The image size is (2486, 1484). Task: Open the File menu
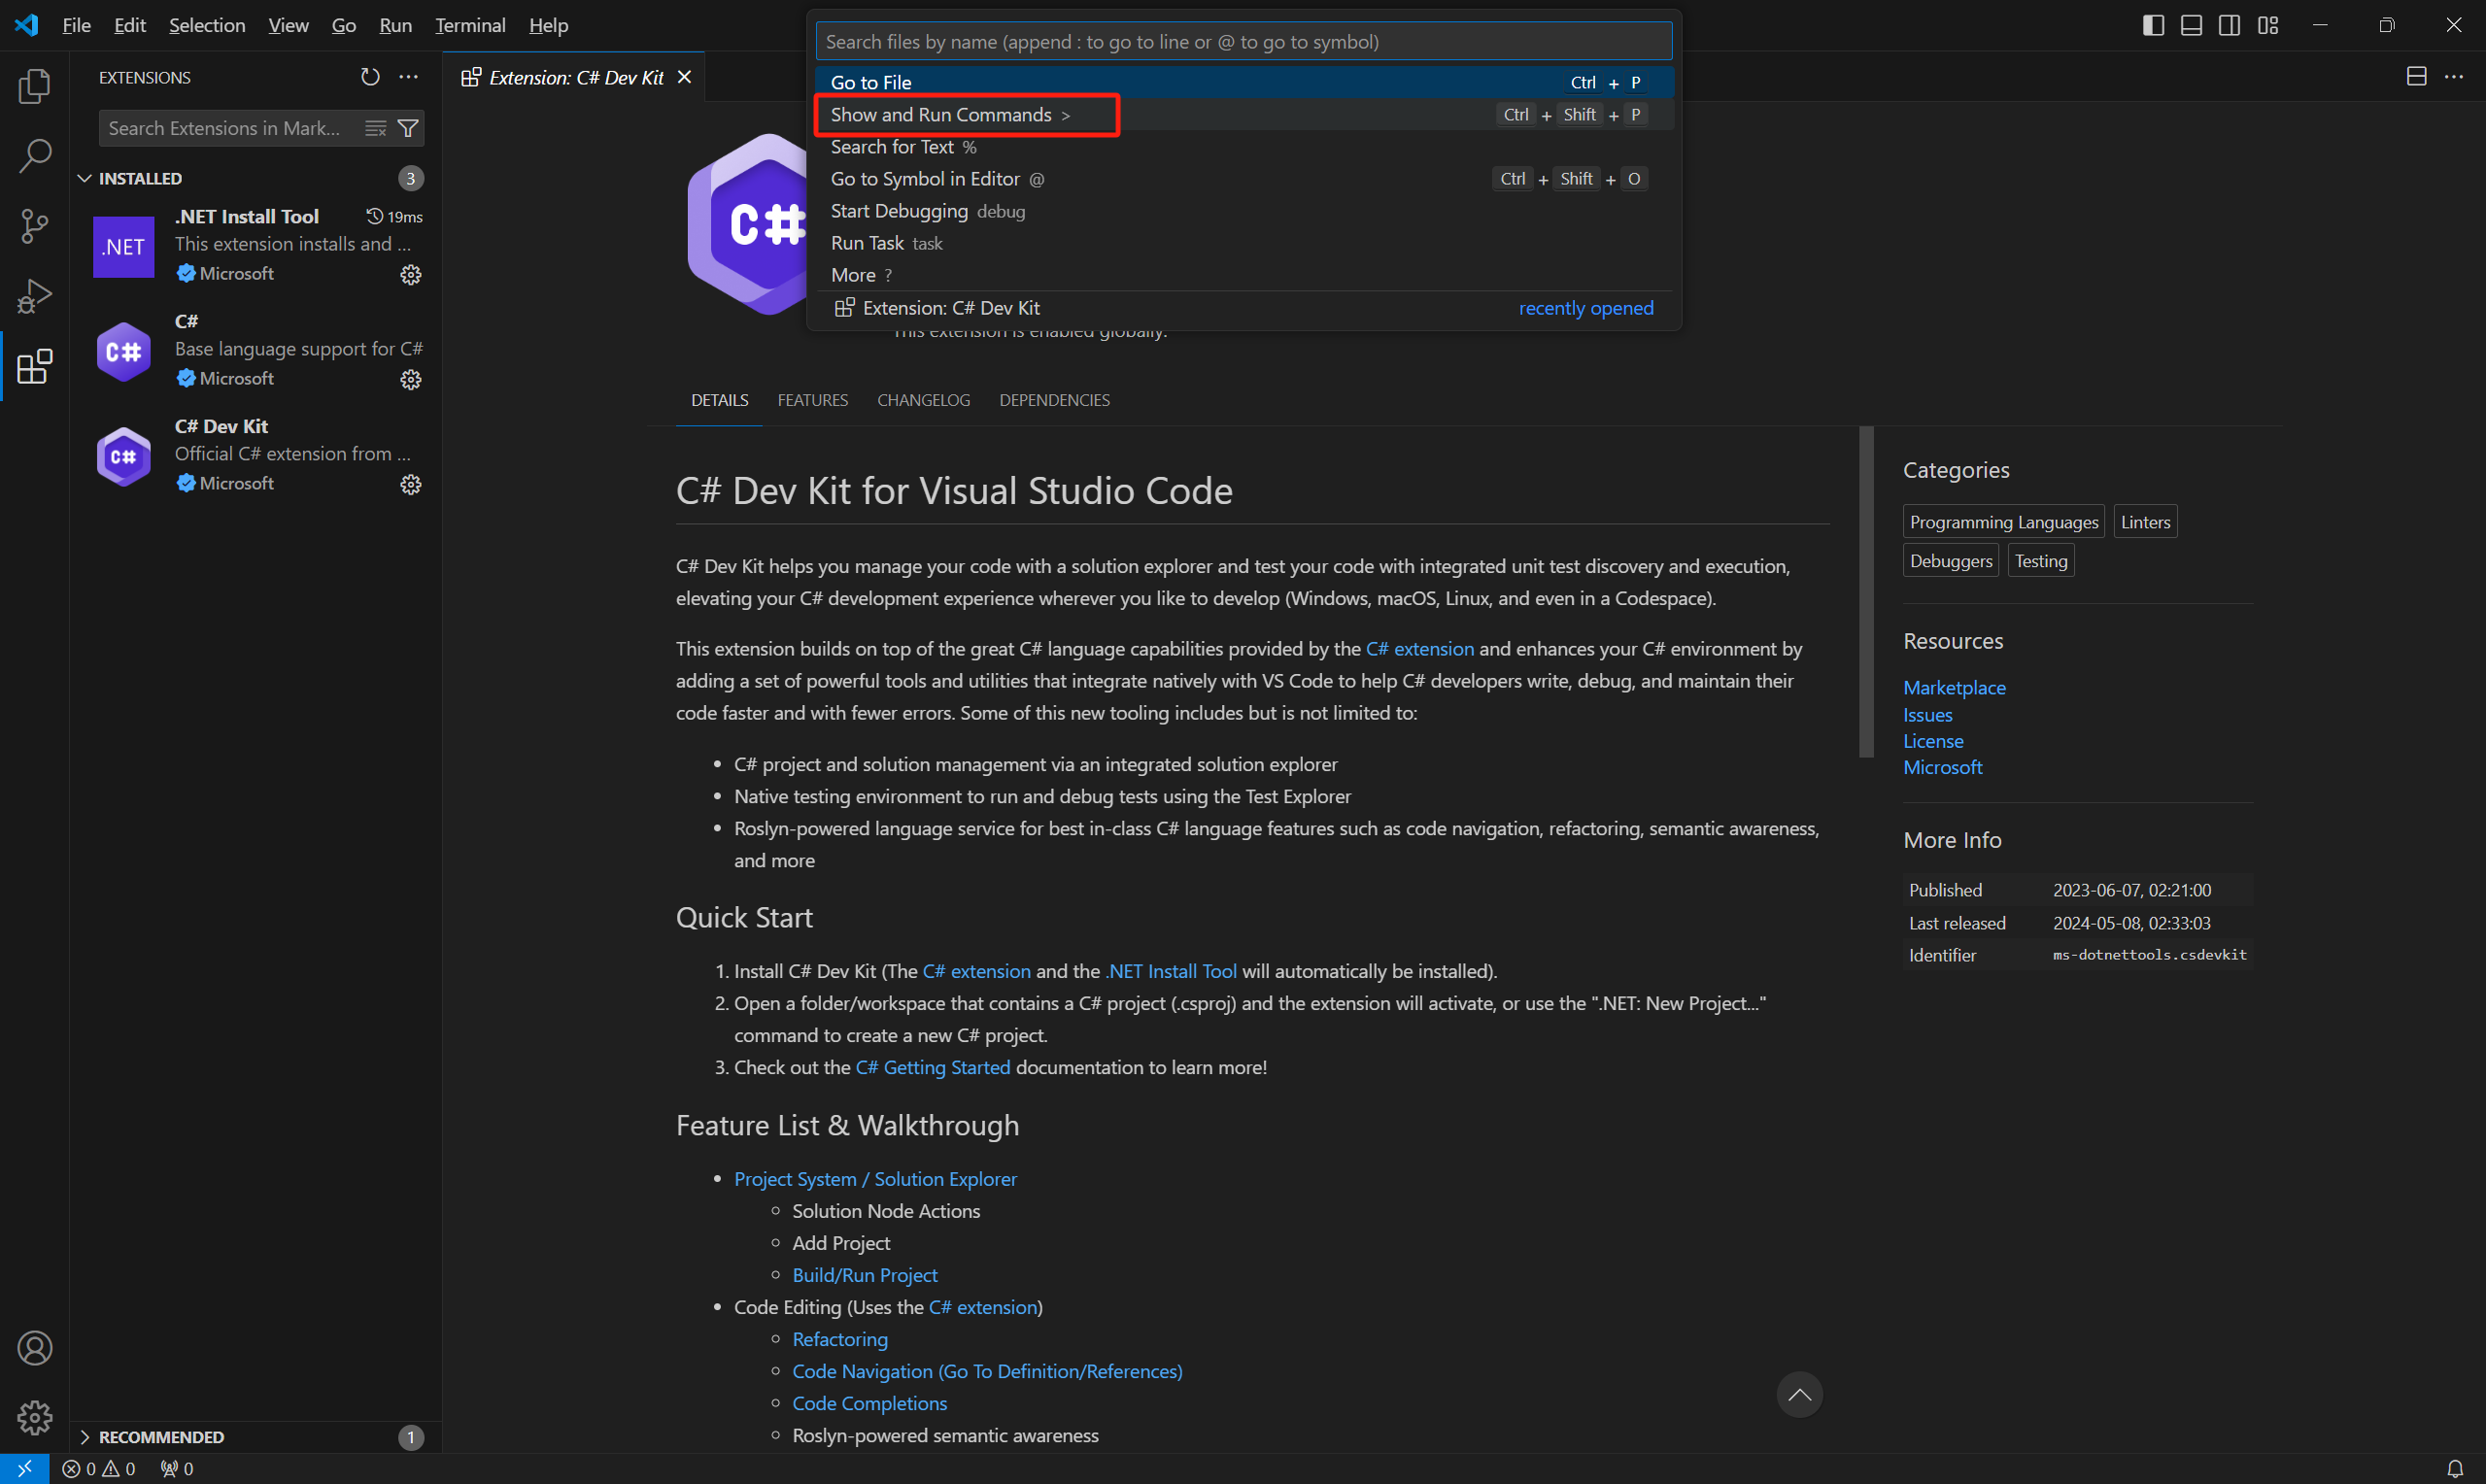(x=76, y=25)
